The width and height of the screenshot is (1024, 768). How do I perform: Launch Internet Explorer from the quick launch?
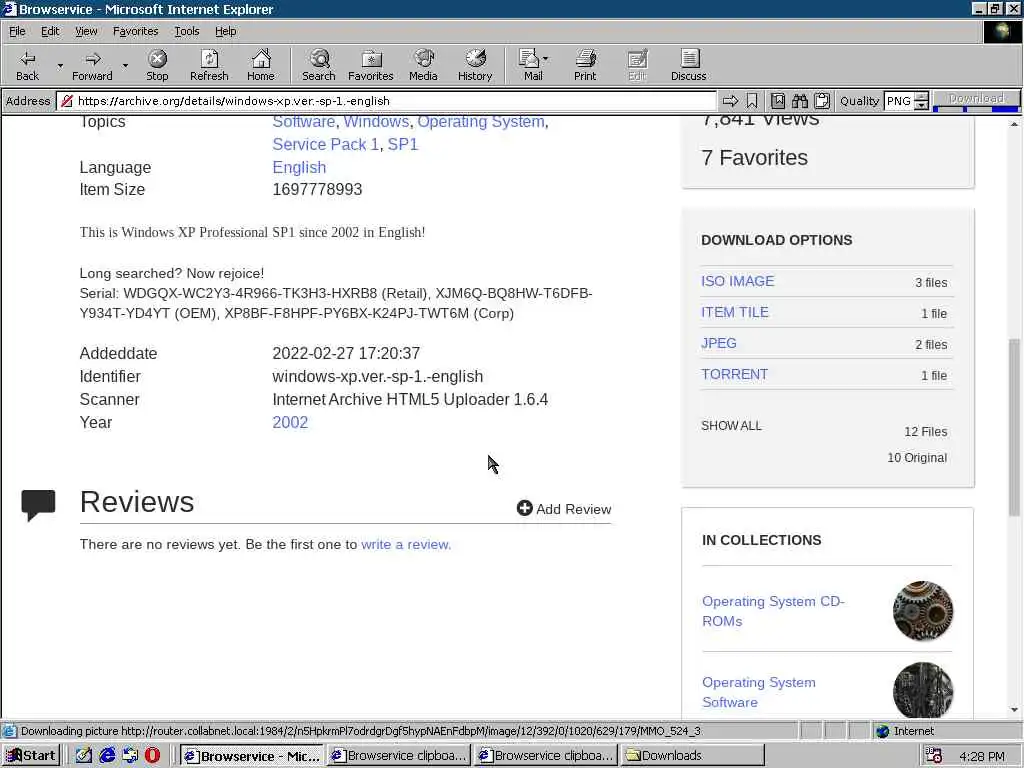click(107, 756)
